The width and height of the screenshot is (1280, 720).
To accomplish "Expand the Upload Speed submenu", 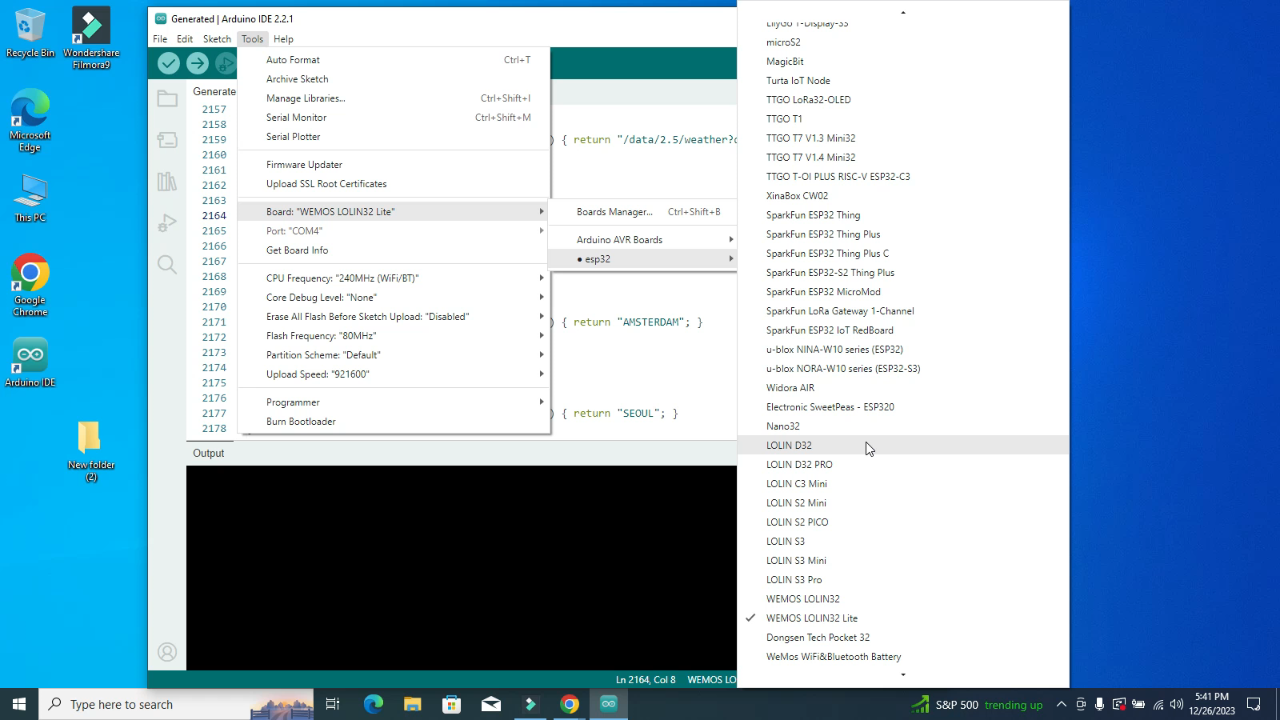I will (394, 374).
